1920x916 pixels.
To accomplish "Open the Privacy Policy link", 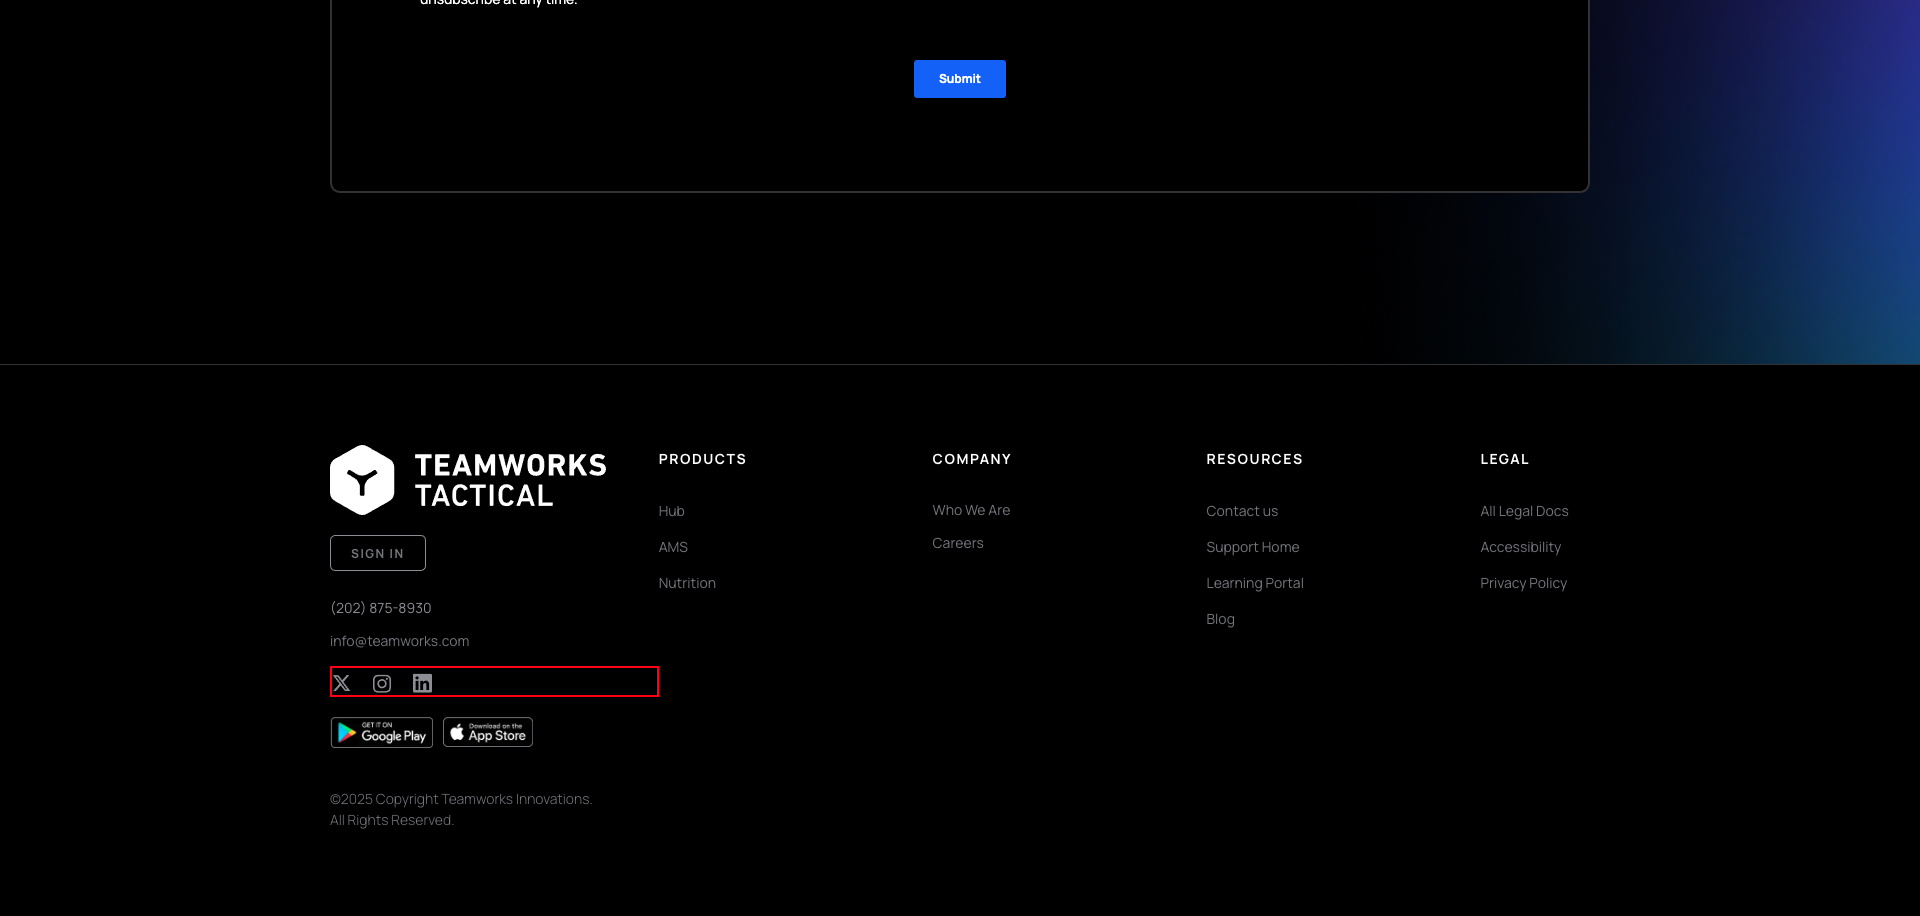I will [1523, 582].
